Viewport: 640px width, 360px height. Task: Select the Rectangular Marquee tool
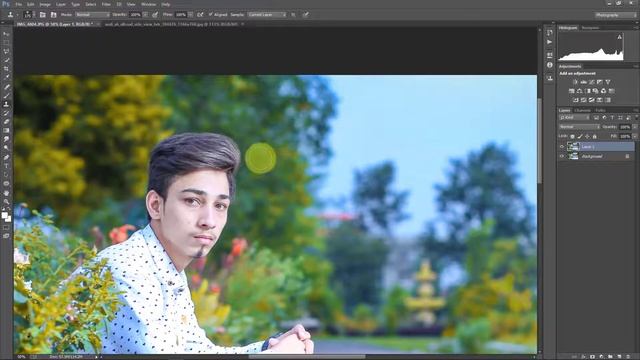coord(6,42)
